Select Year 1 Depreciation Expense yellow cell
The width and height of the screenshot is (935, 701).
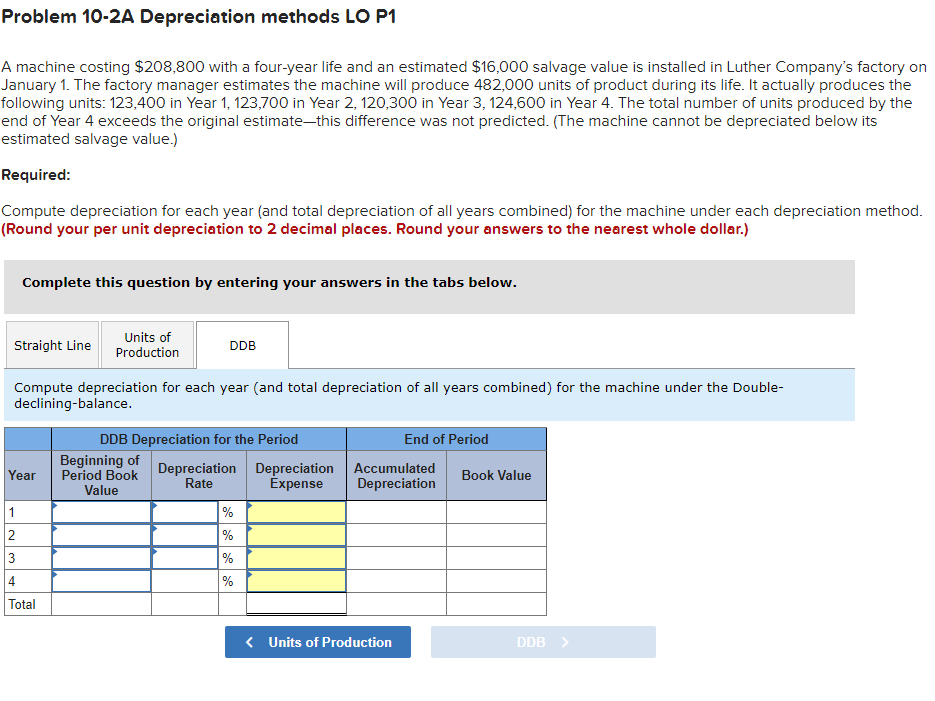tap(296, 512)
